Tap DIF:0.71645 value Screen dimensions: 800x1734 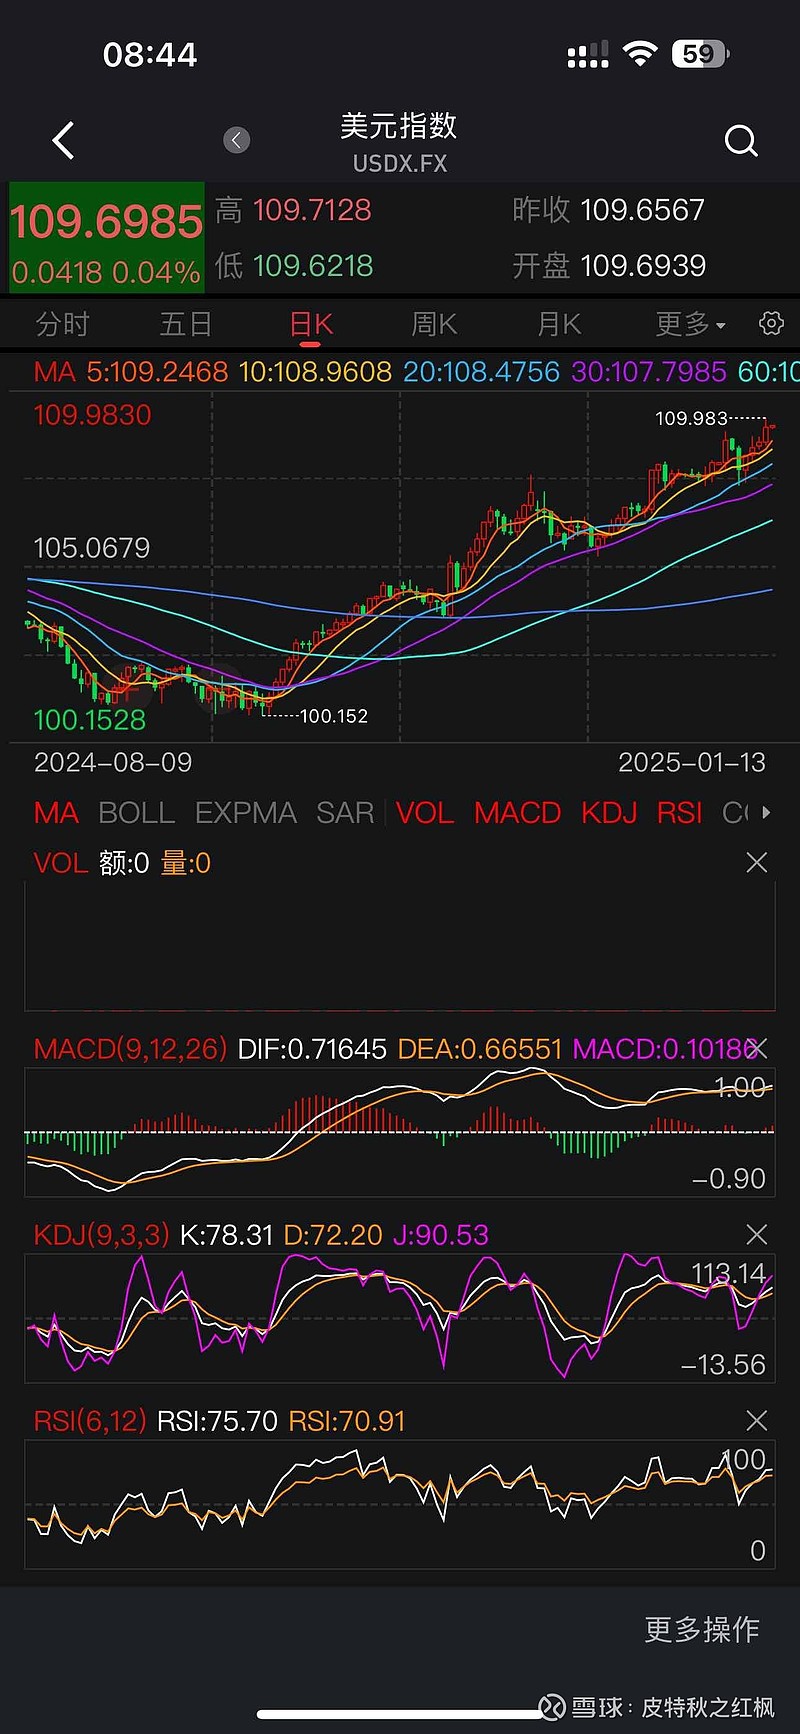coord(312,1048)
